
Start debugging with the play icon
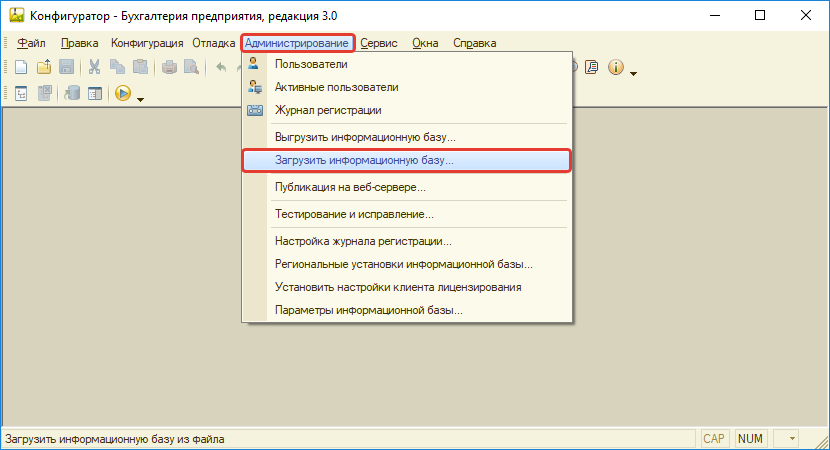pos(123,94)
